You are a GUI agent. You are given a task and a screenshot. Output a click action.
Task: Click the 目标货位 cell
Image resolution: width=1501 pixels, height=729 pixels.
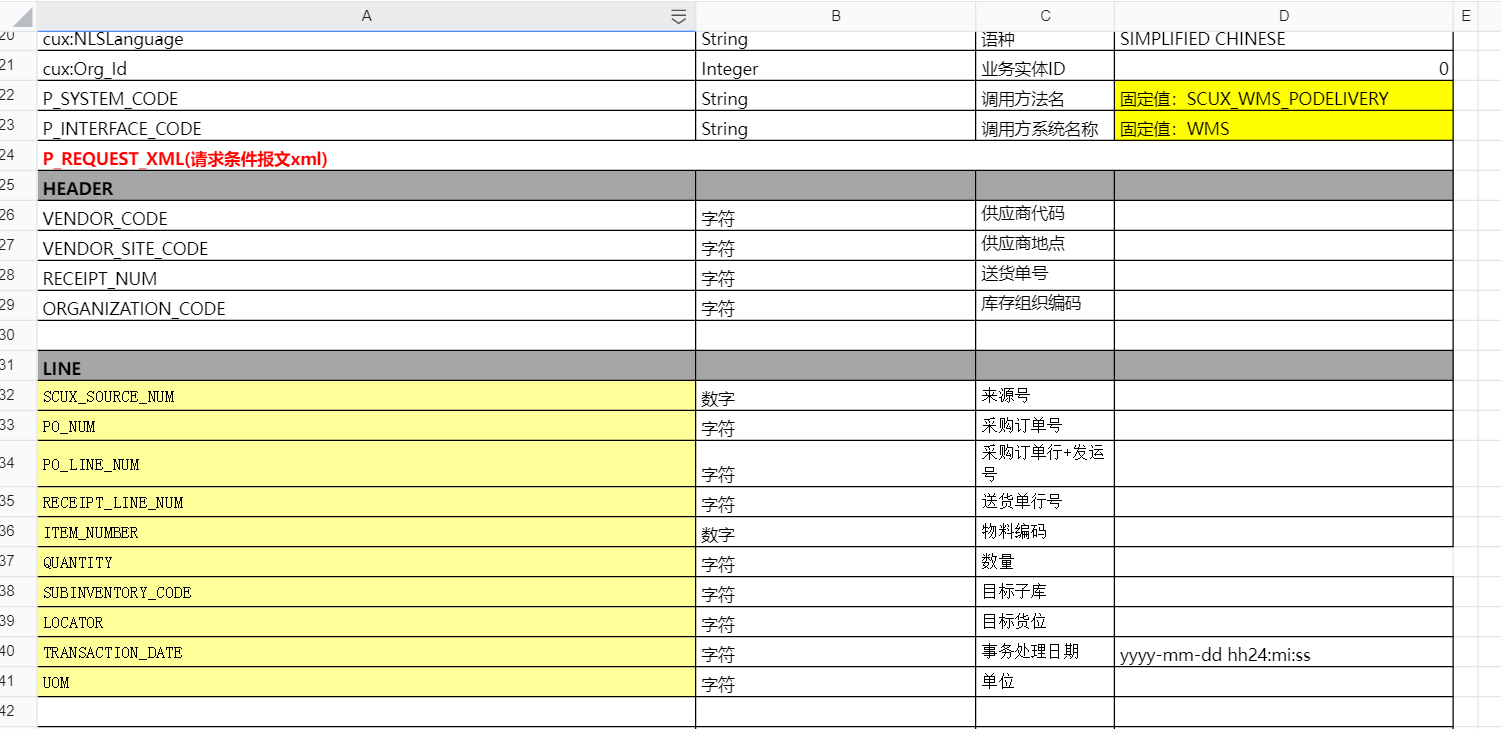[x=1045, y=622]
